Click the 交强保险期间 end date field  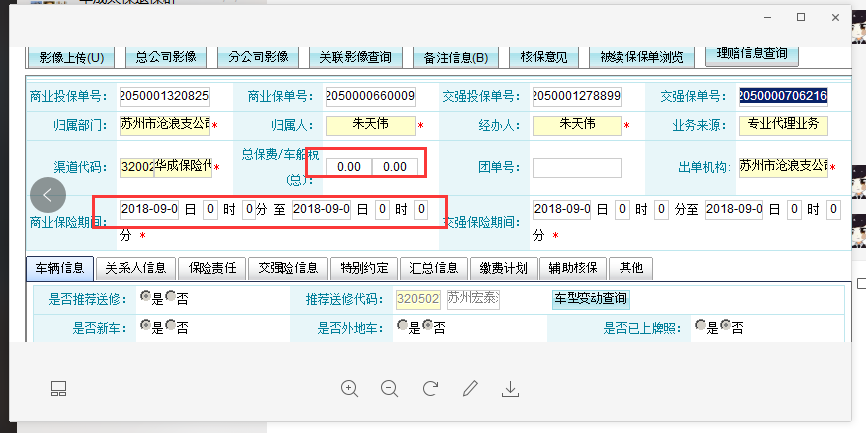click(734, 209)
